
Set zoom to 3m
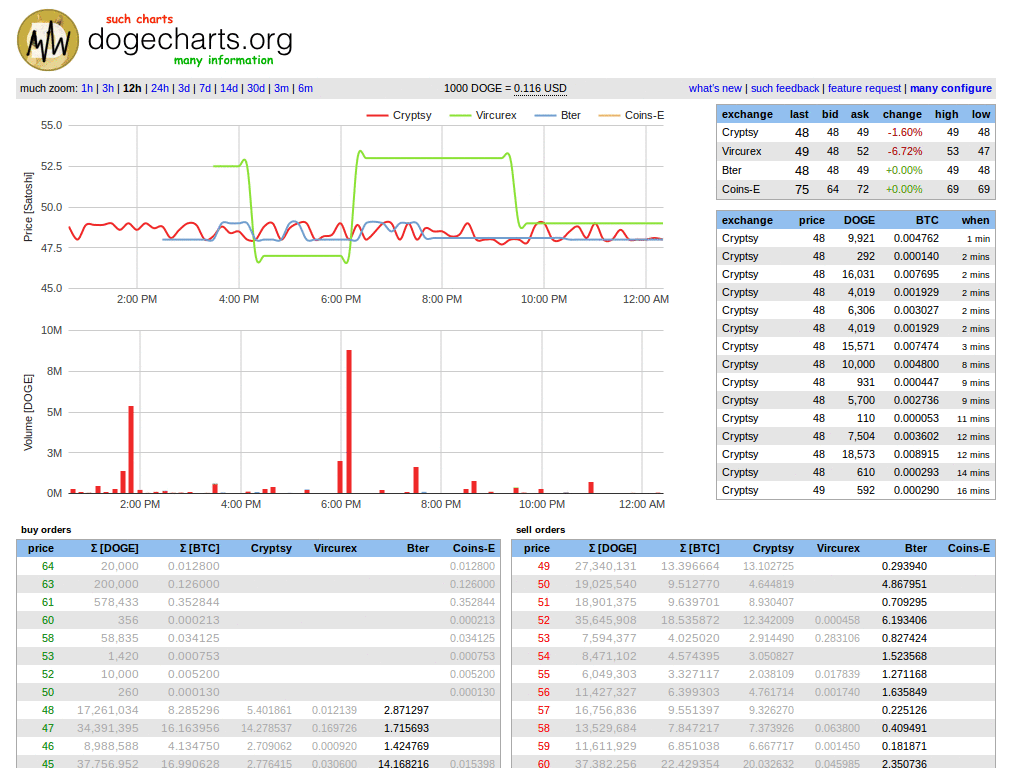pyautogui.click(x=281, y=88)
